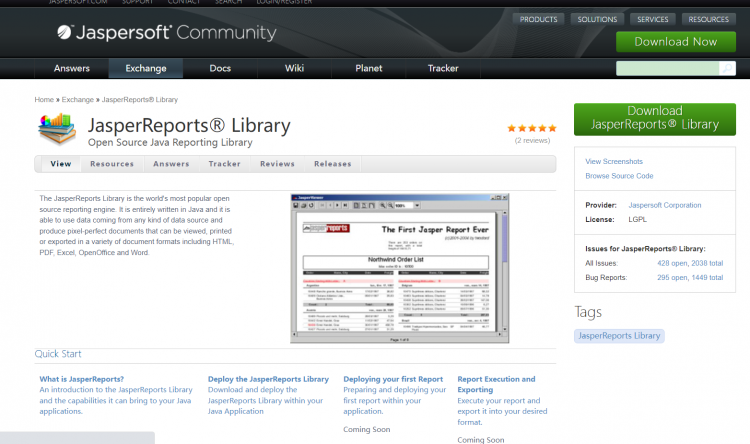Screen dimensions: 750x444
Task: Open the Planet section
Action: pos(368,68)
